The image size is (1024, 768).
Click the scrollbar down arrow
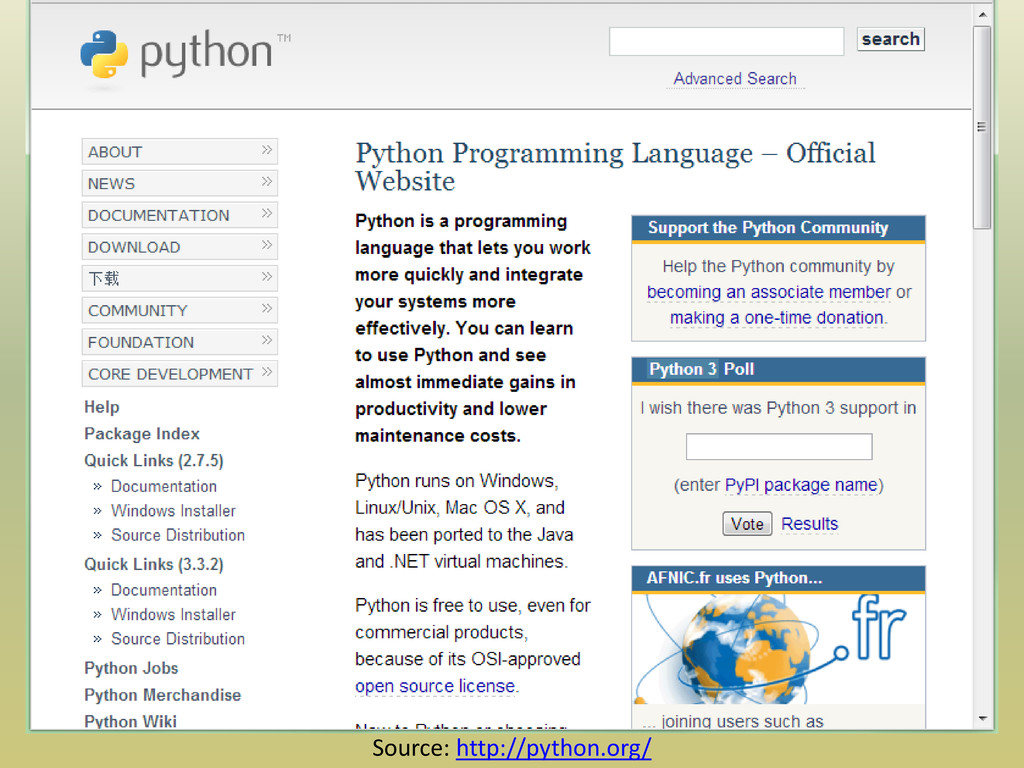point(983,718)
